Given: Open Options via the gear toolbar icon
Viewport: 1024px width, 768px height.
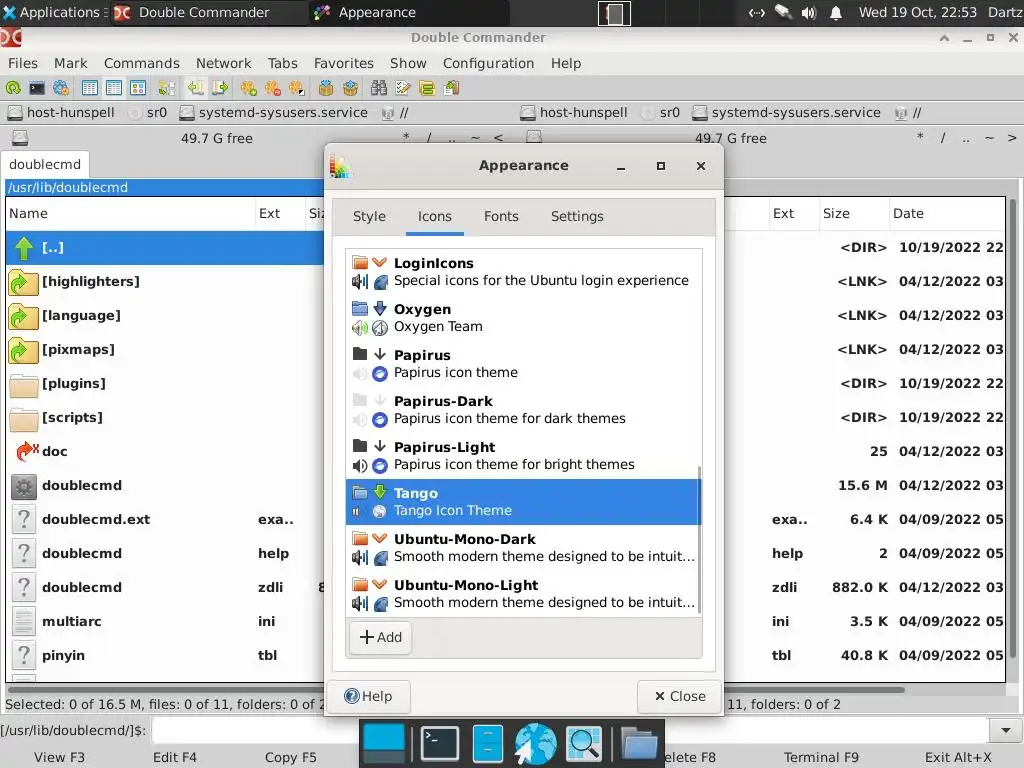Looking at the screenshot, I should pos(61,88).
